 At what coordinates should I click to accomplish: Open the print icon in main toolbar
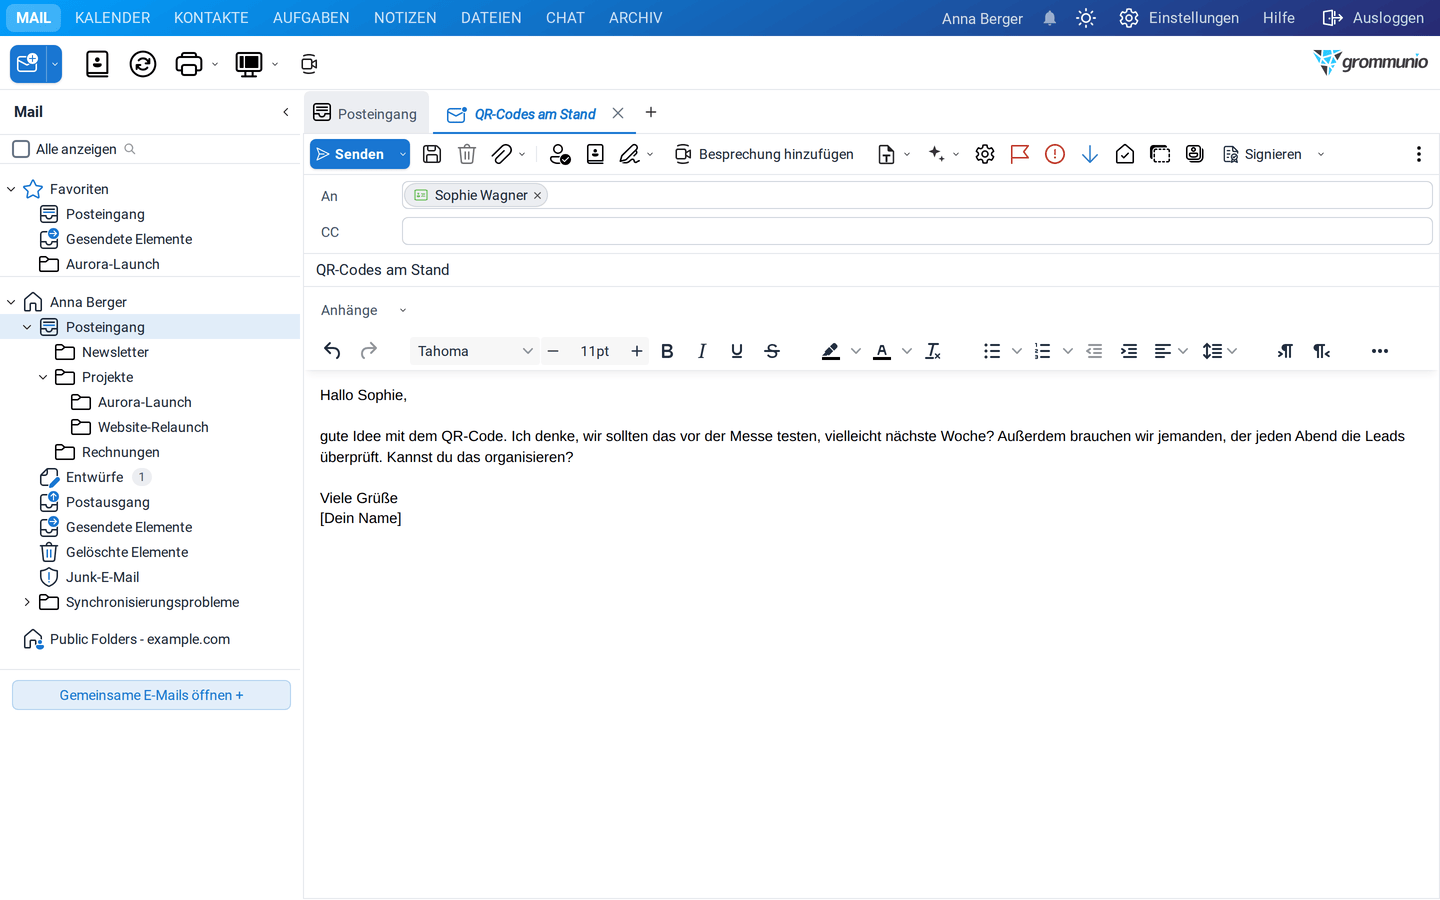189,64
